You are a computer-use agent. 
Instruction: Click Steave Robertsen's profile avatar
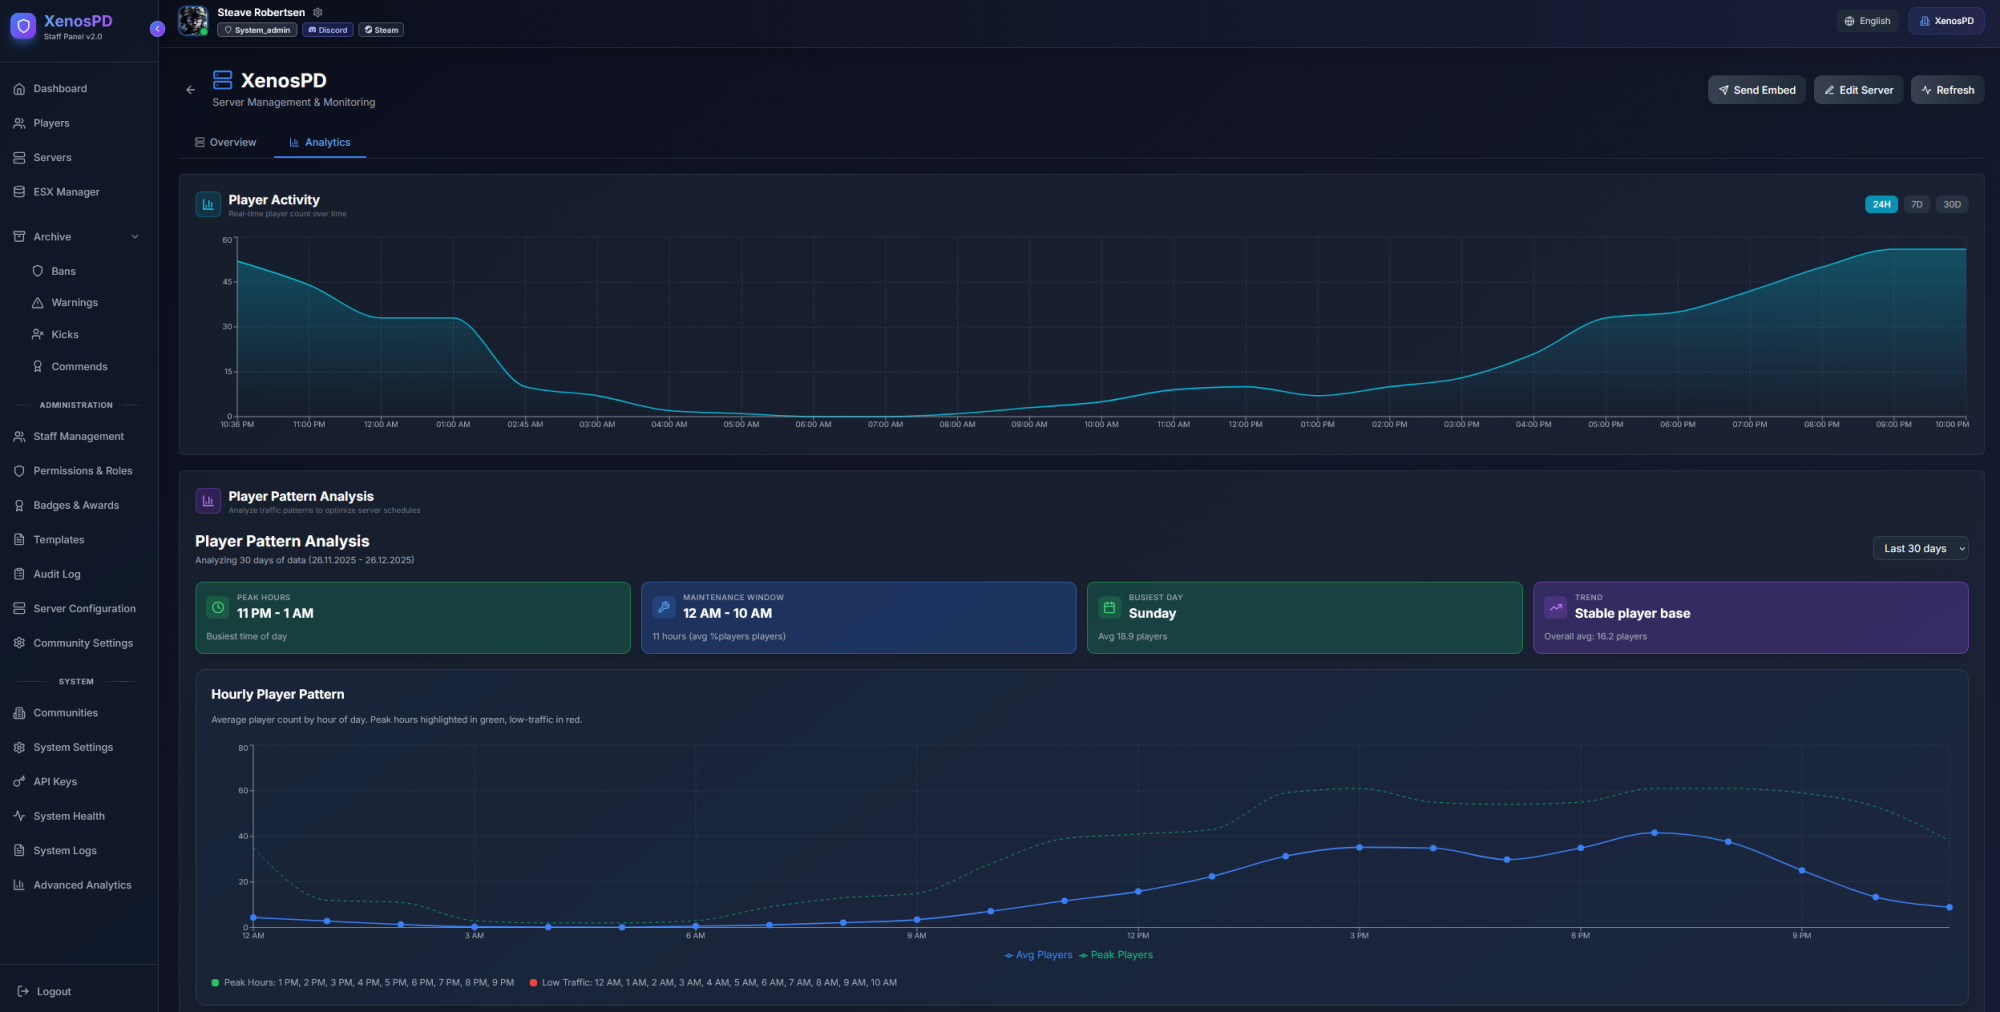193,20
